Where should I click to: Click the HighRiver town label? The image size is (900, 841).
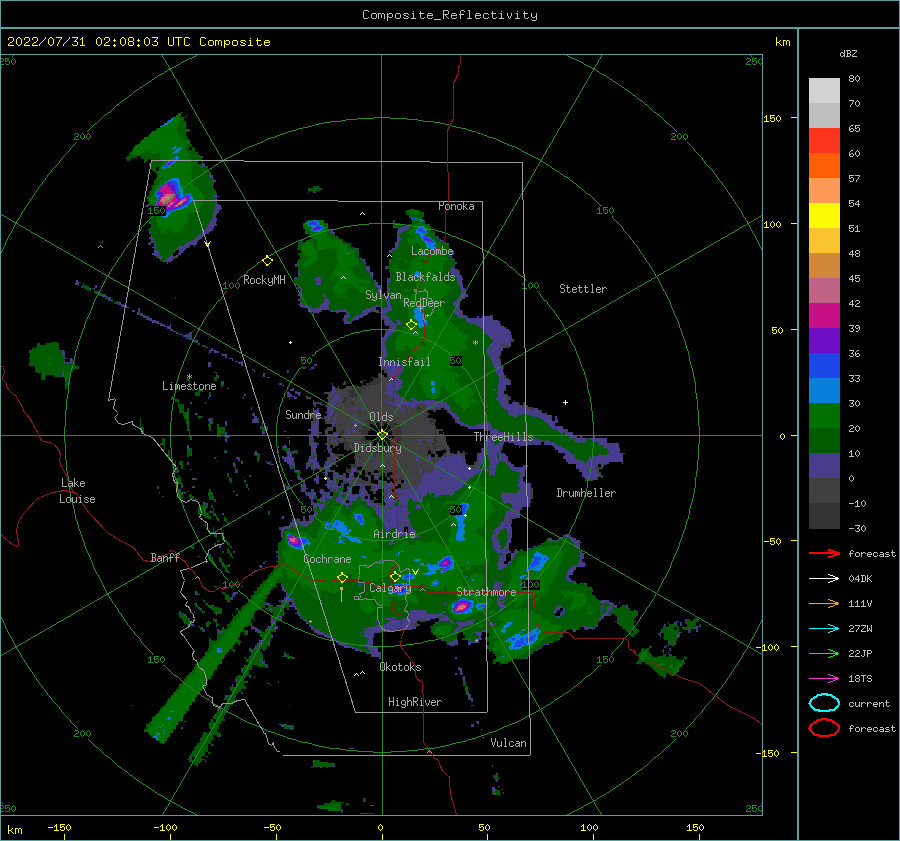[415, 702]
